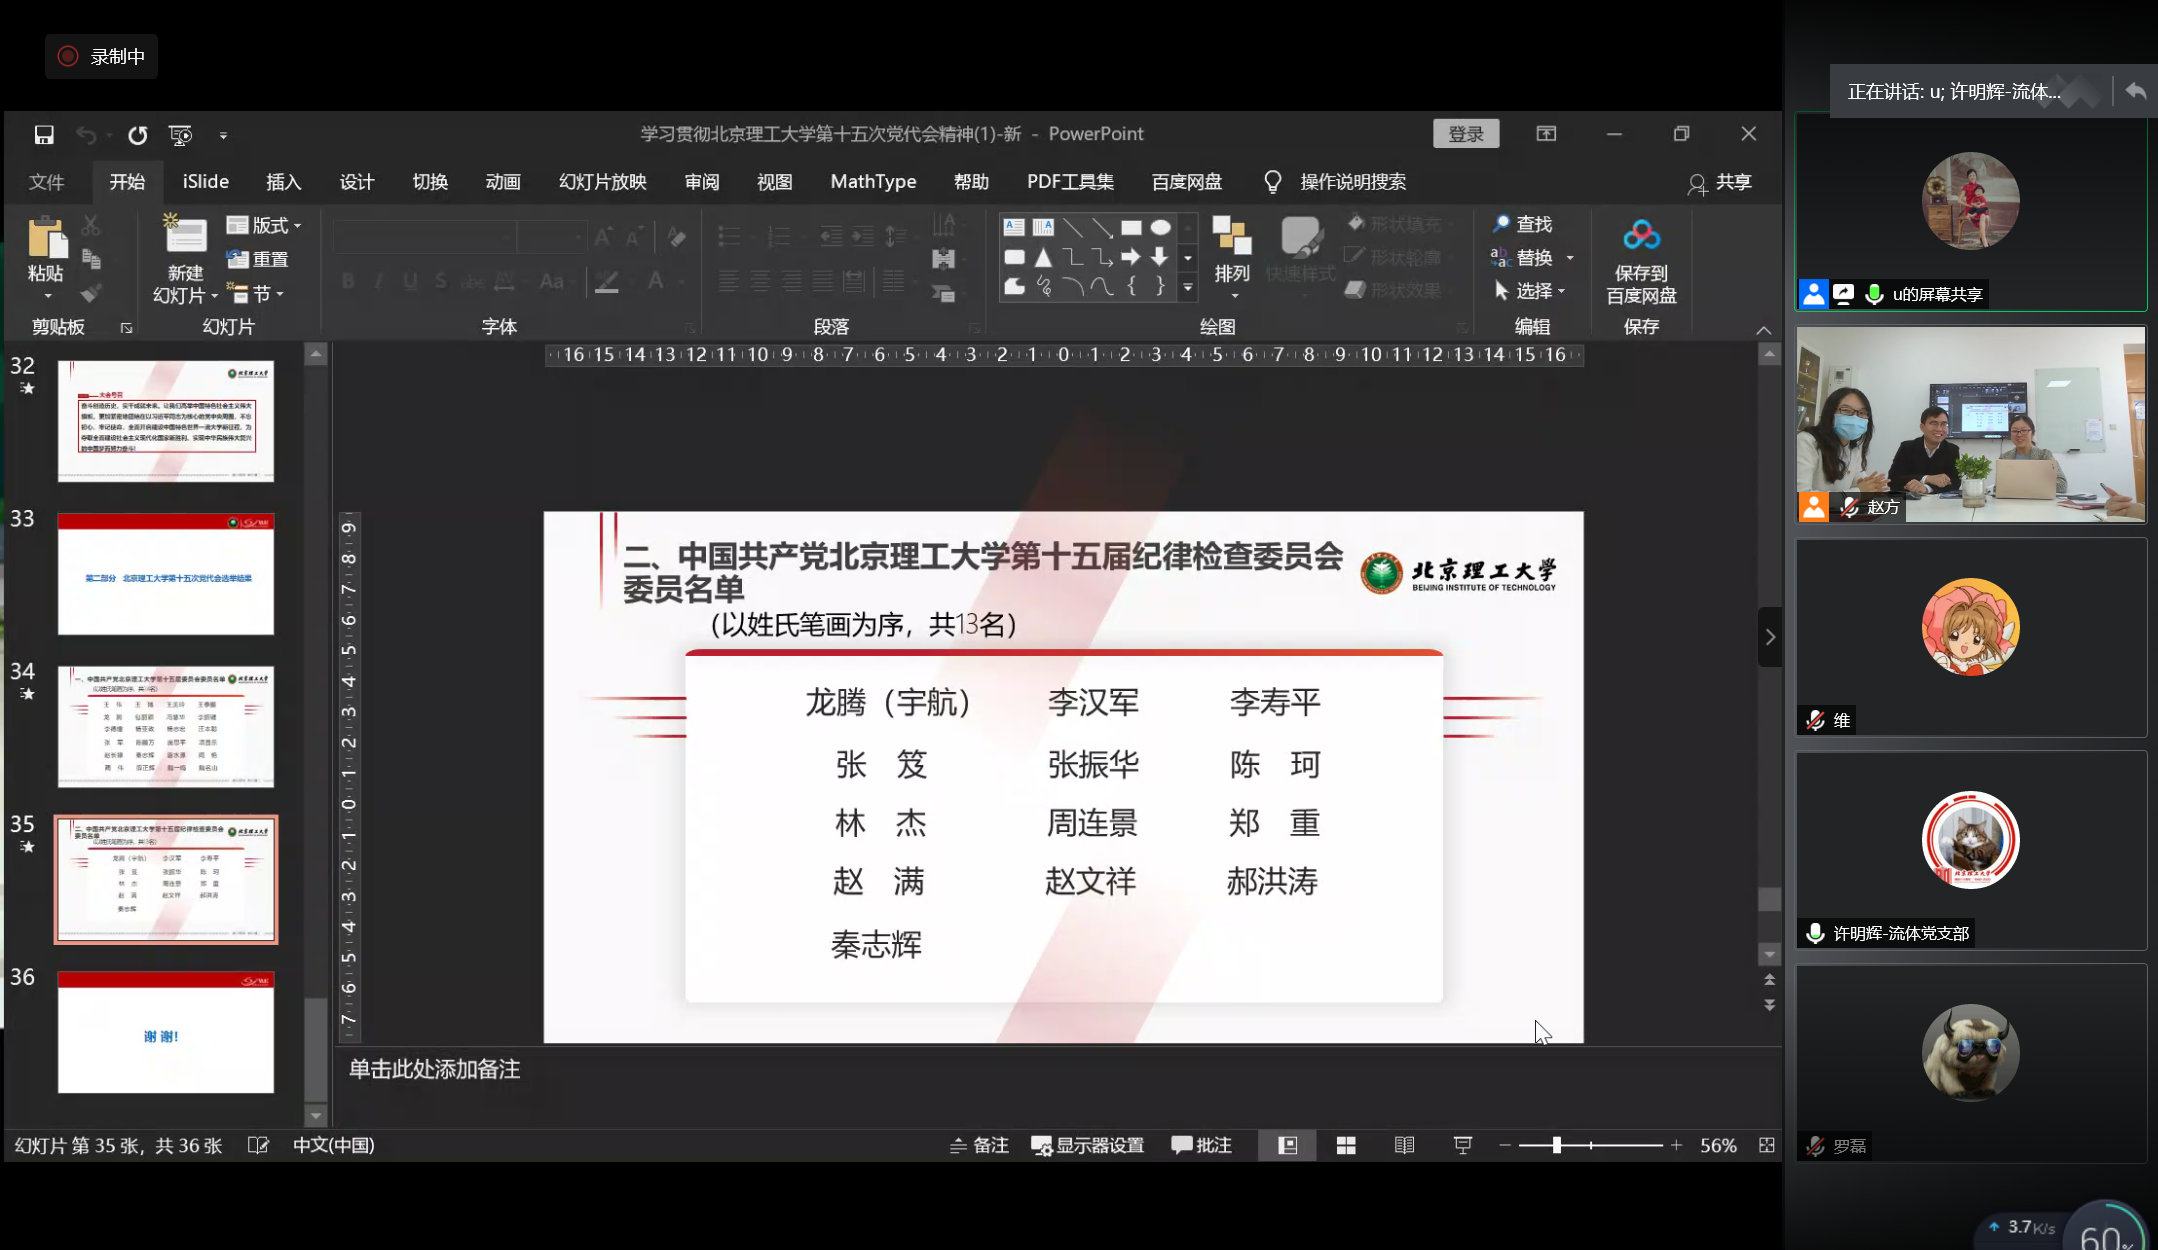Toggle bold formatting in Font group
The width and height of the screenshot is (2158, 1250).
tap(348, 281)
